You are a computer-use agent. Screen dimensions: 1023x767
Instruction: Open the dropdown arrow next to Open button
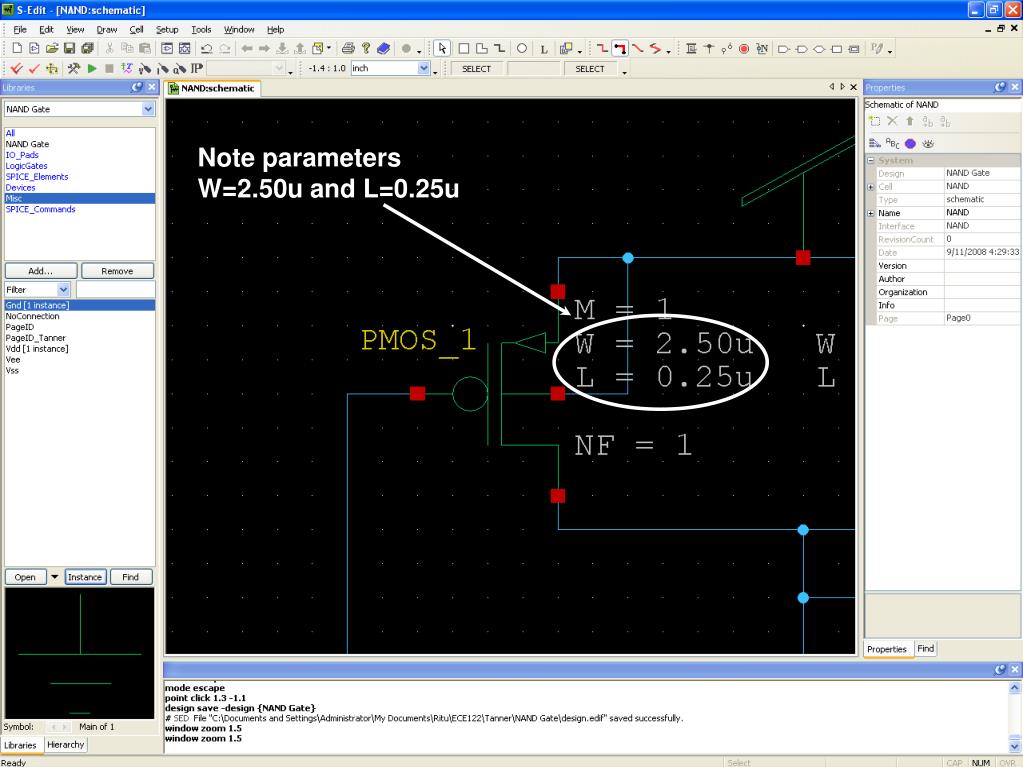tap(55, 577)
